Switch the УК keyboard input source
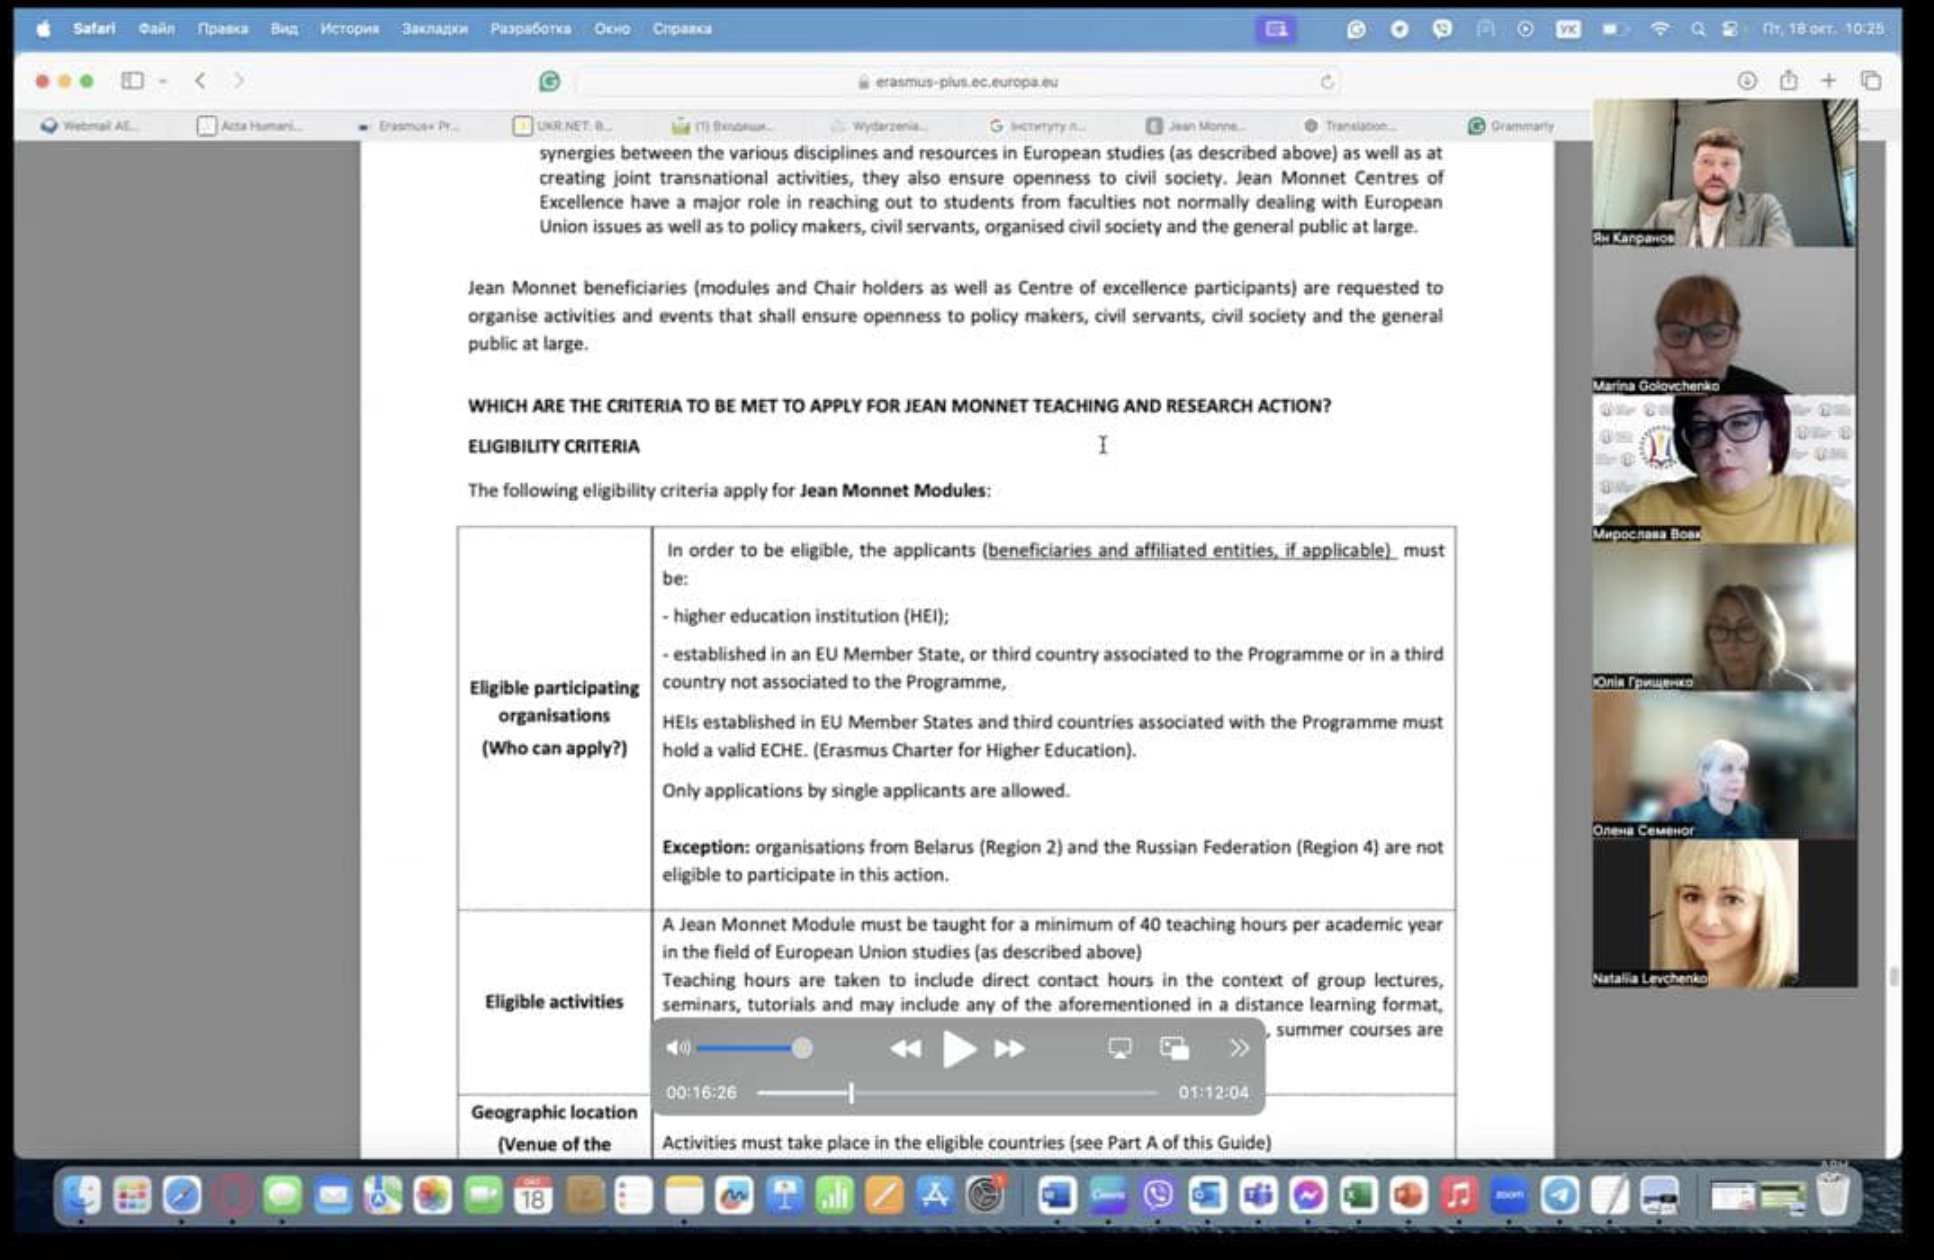 (1568, 29)
